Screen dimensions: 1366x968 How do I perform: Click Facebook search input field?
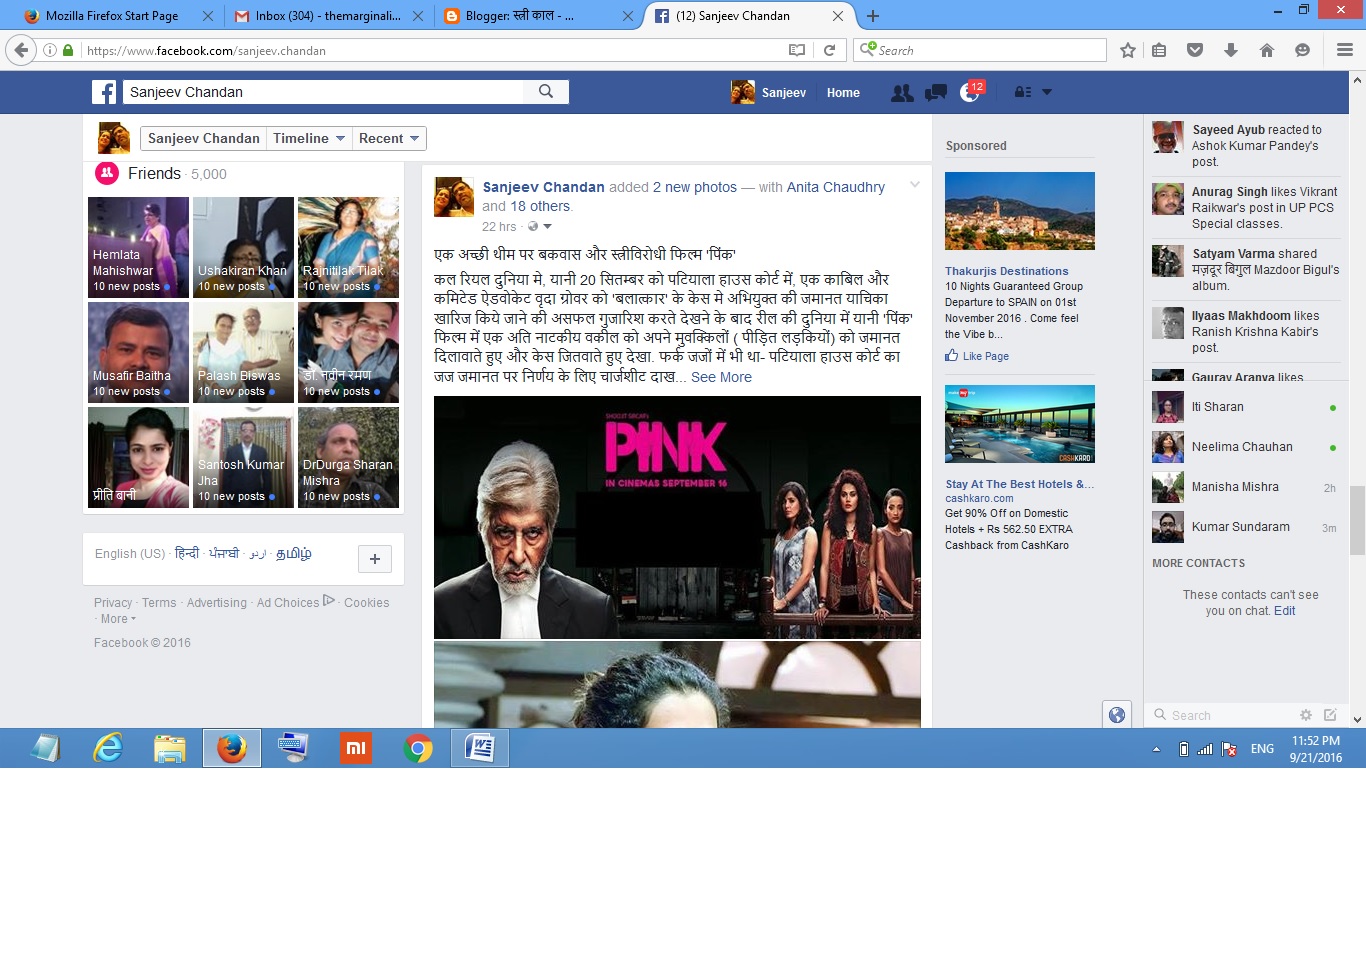coord(323,92)
